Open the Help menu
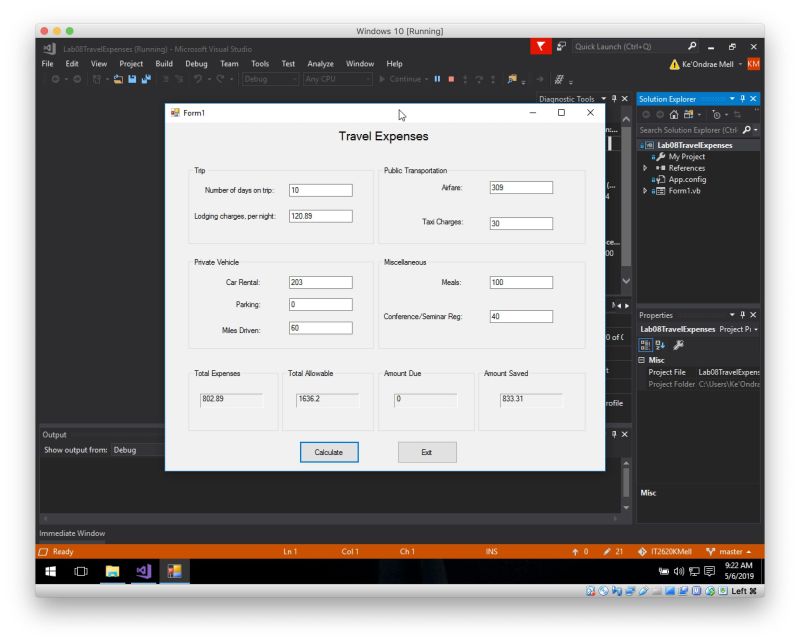This screenshot has width=800, height=644. (394, 64)
